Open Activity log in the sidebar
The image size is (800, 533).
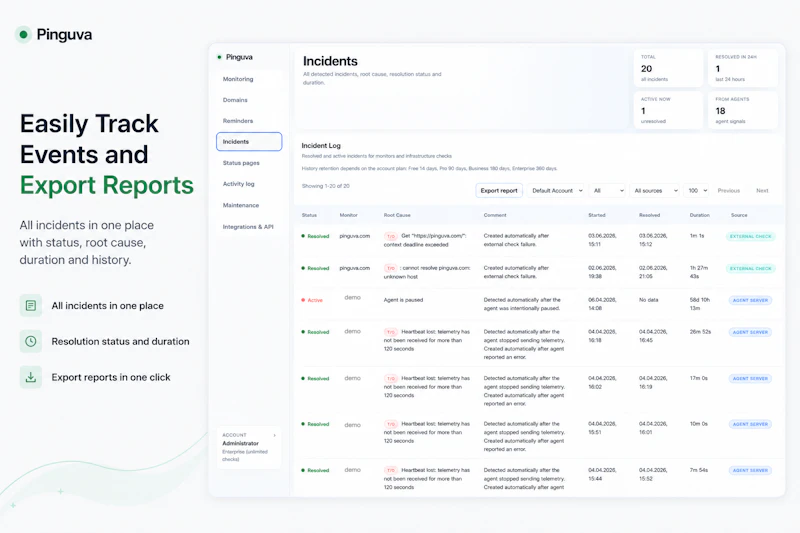[x=238, y=184]
